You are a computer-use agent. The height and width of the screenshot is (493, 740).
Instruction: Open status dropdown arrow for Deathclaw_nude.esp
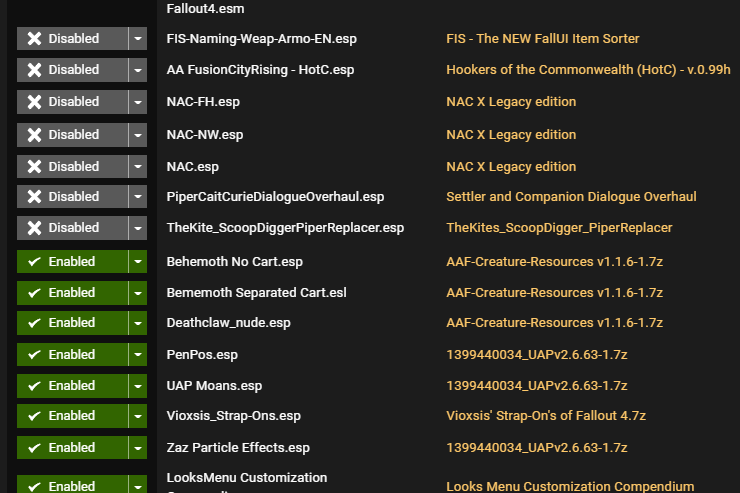(138, 323)
